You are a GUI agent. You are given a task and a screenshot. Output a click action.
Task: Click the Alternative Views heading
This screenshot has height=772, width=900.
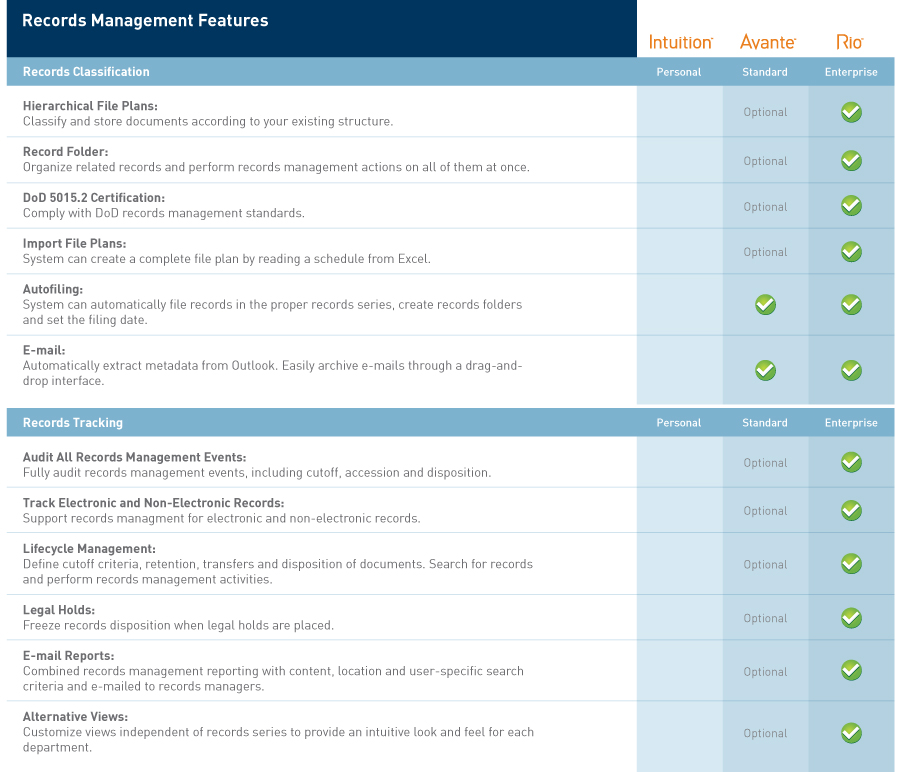tap(75, 717)
